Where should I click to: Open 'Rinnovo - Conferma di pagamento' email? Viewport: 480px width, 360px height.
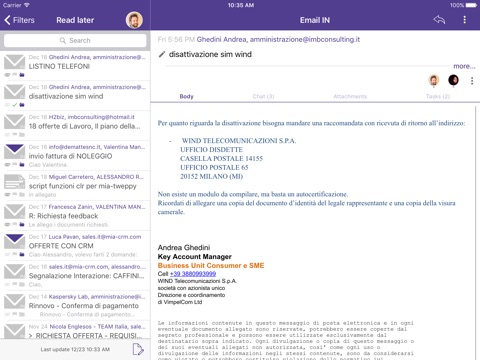pos(75,305)
